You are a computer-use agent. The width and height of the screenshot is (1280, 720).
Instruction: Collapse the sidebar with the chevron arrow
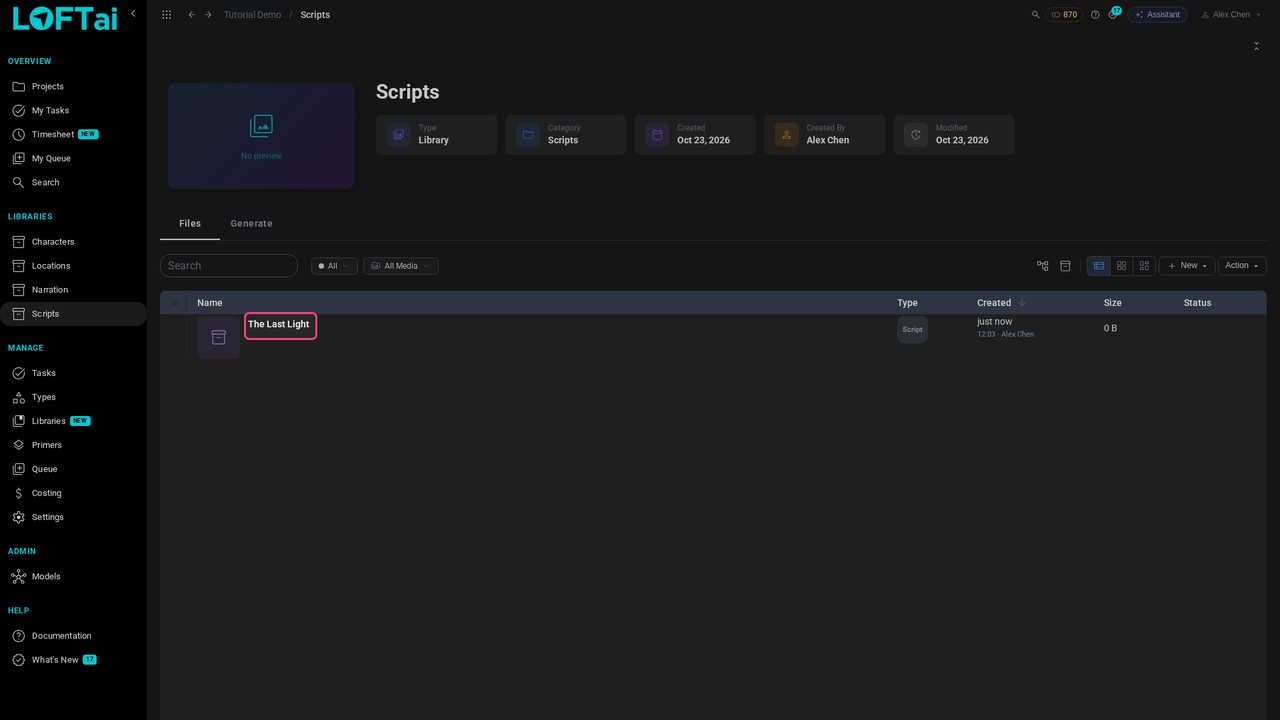pos(133,14)
